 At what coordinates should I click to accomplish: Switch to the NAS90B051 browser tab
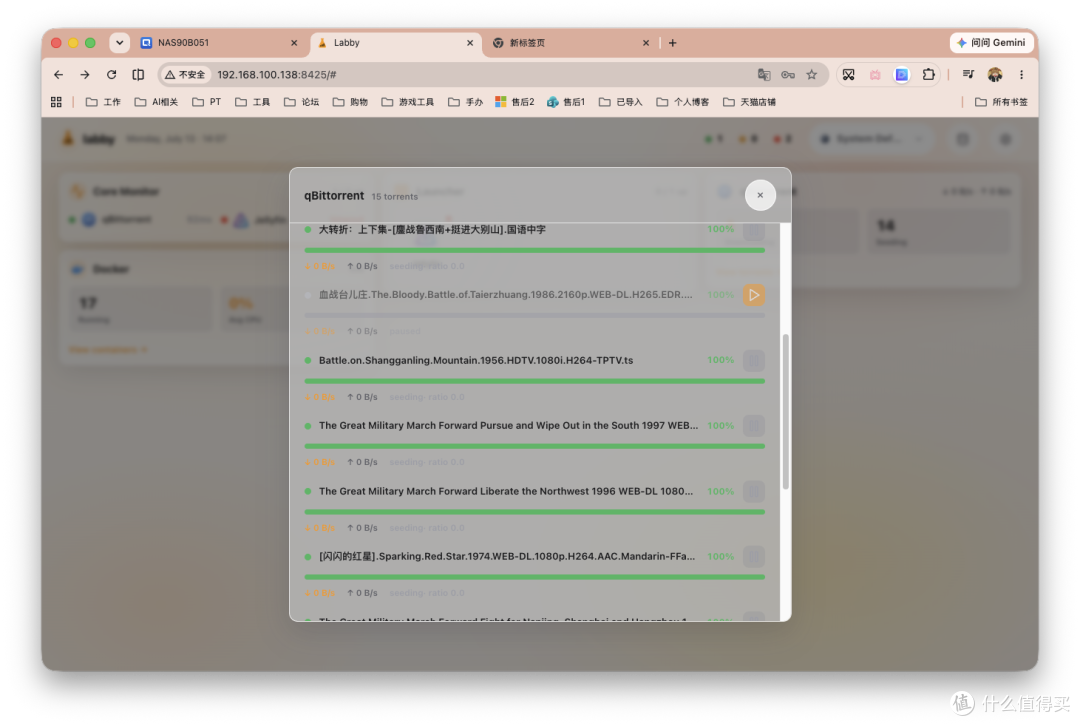(x=218, y=43)
